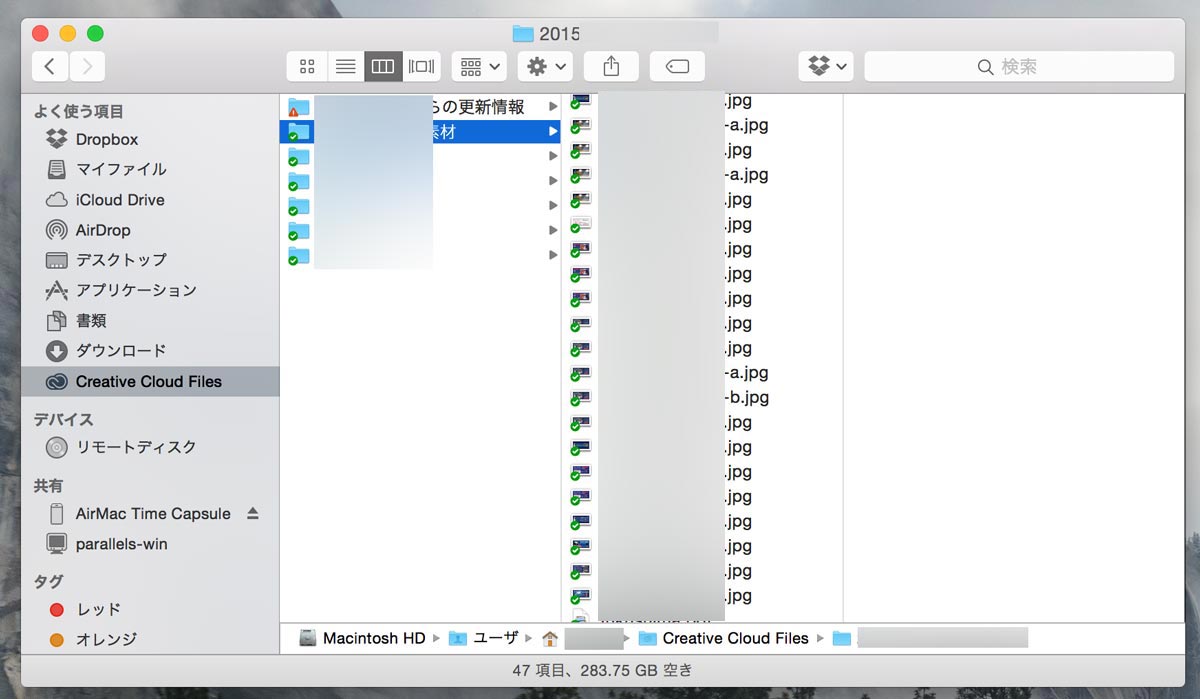Viewport: 1200px width, 699px height.
Task: Open デスクトップ in the sidebar
Action: click(150, 260)
